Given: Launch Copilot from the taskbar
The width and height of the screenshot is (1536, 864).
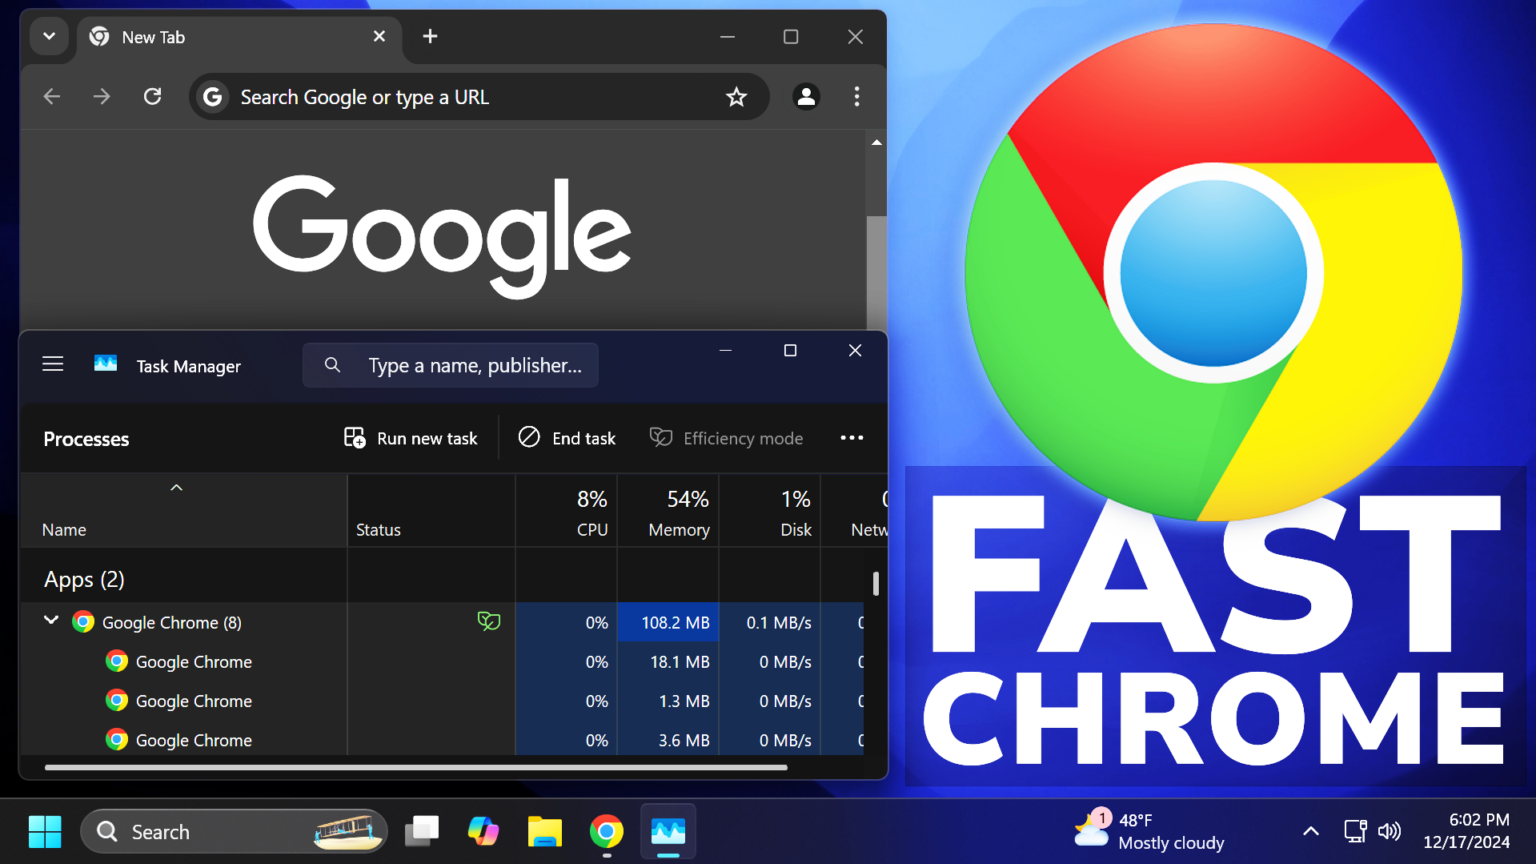Looking at the screenshot, I should click(483, 831).
